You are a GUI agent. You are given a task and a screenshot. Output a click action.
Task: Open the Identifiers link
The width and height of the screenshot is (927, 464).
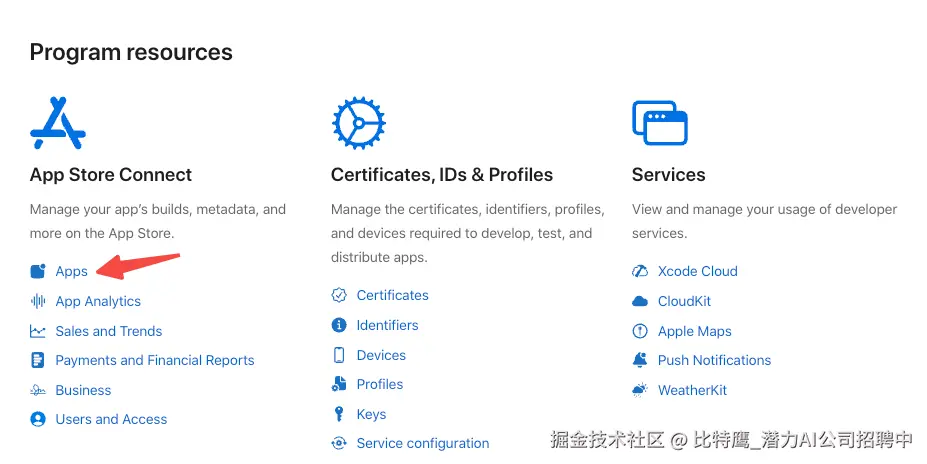click(x=387, y=325)
